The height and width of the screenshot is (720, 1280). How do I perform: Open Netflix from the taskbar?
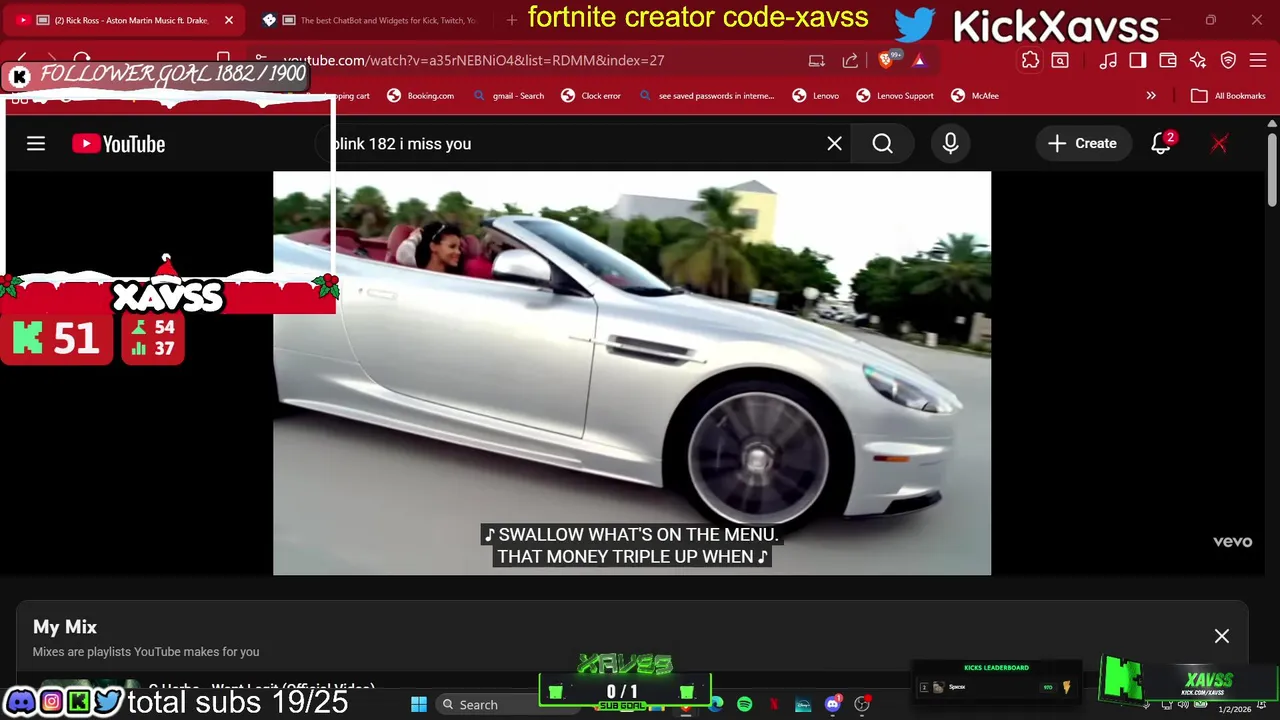774,704
